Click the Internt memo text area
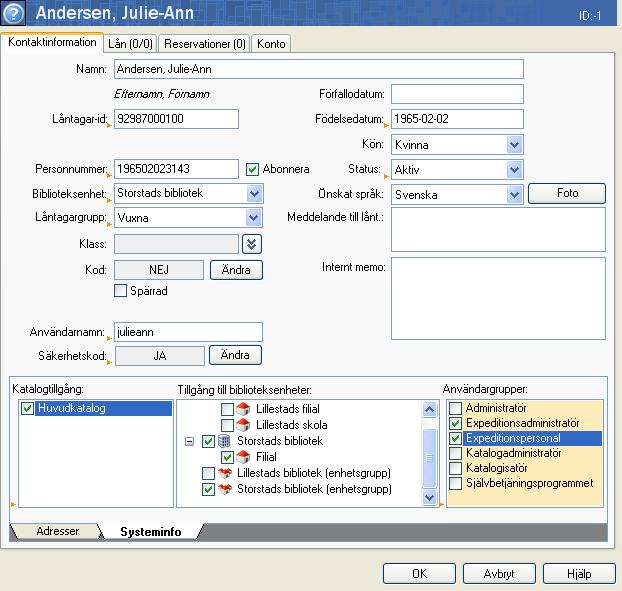This screenshot has height=591, width=622. (498, 299)
